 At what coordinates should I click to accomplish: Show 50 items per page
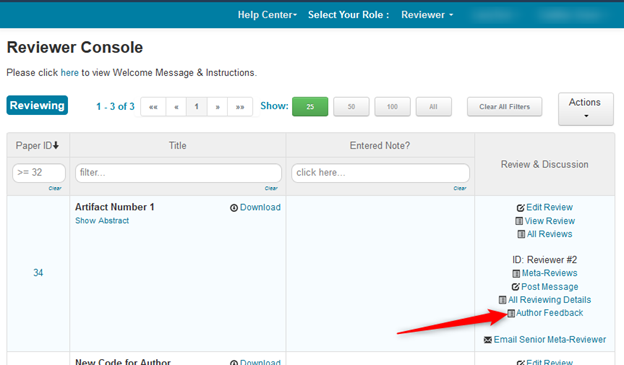point(351,107)
